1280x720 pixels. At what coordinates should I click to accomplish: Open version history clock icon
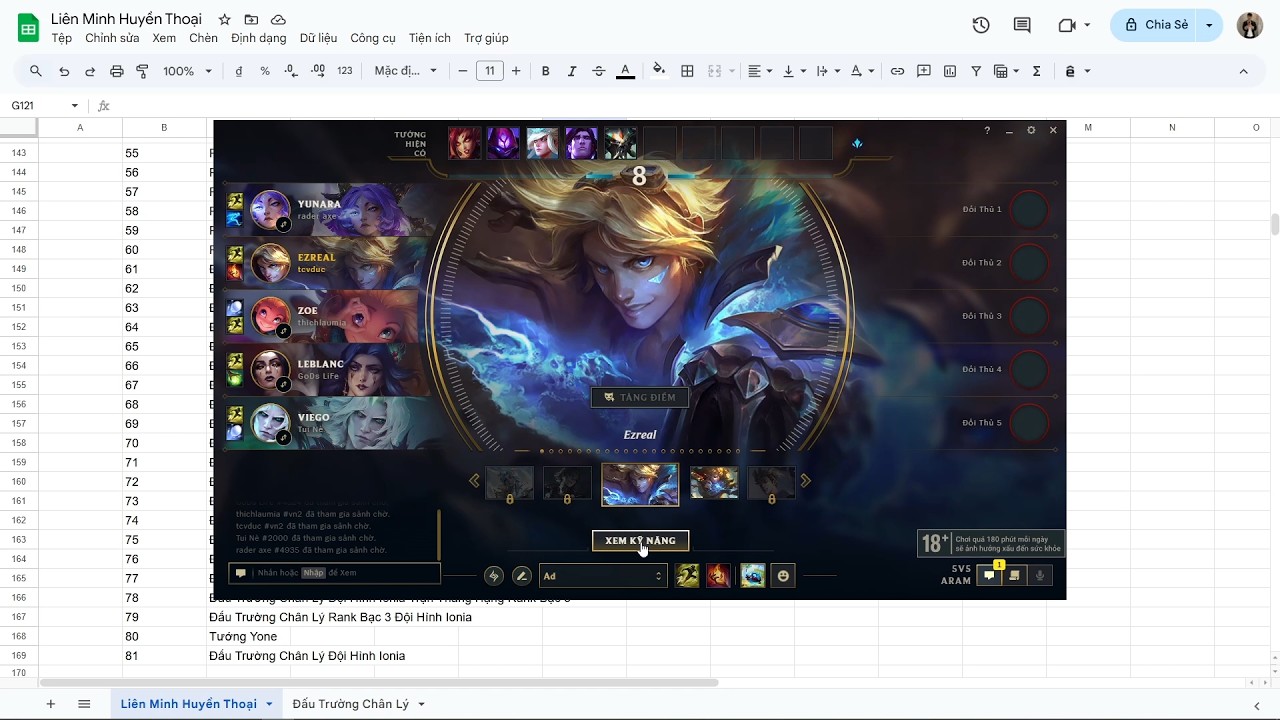click(x=981, y=25)
